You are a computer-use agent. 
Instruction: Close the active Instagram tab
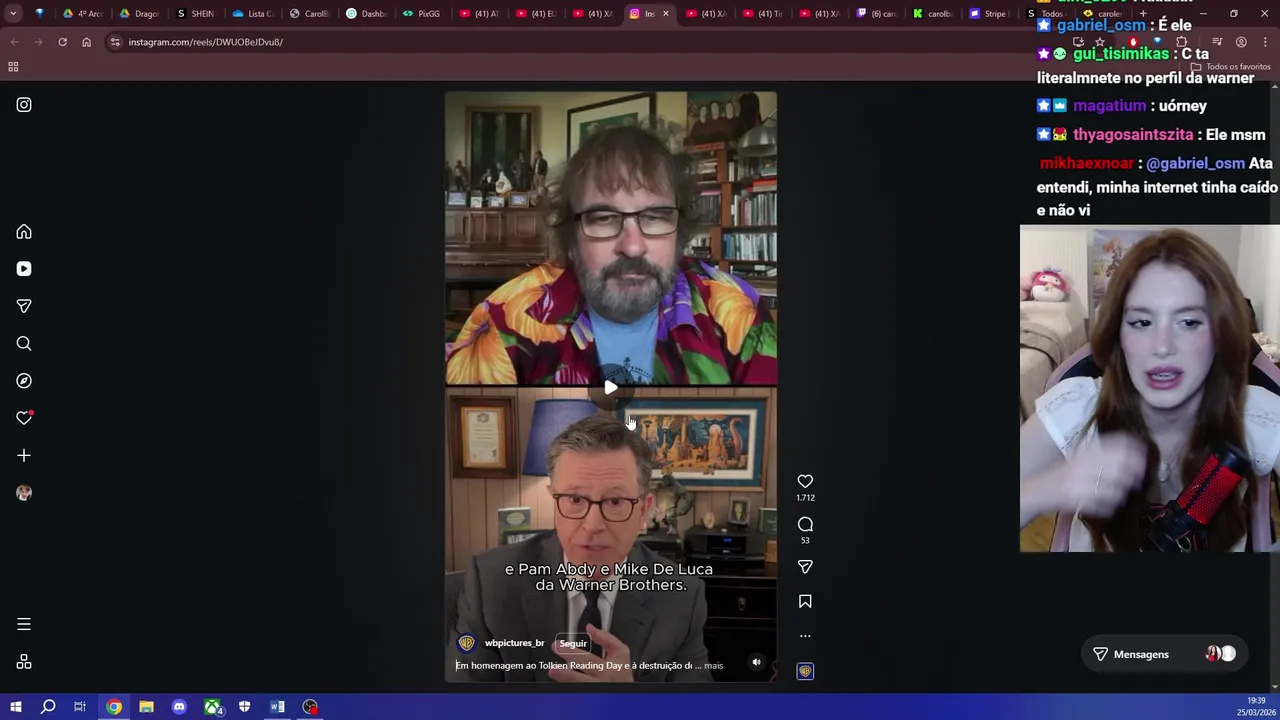coord(665,14)
